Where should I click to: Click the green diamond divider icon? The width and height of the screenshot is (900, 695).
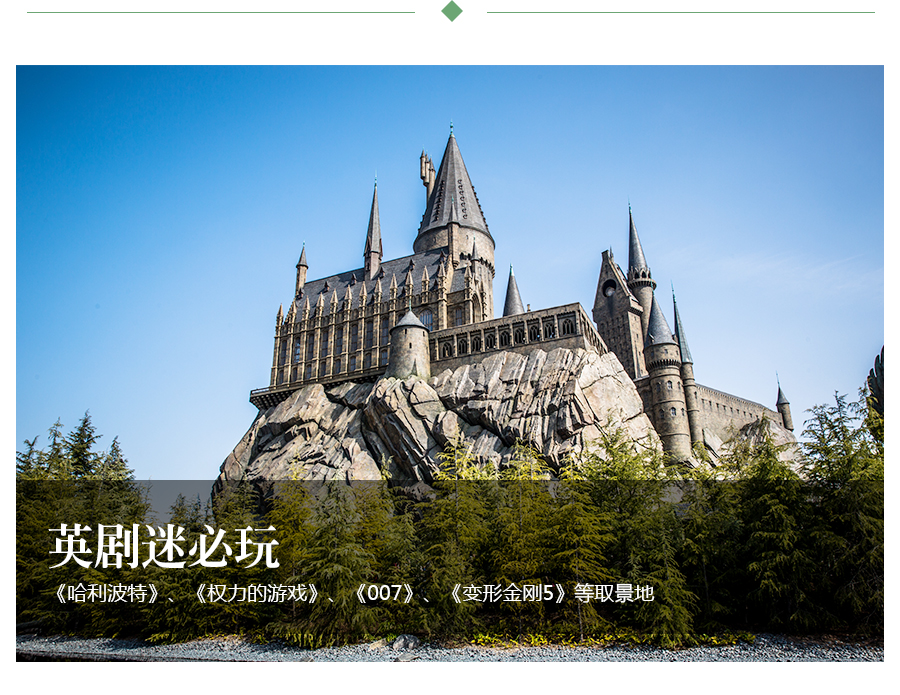(452, 11)
